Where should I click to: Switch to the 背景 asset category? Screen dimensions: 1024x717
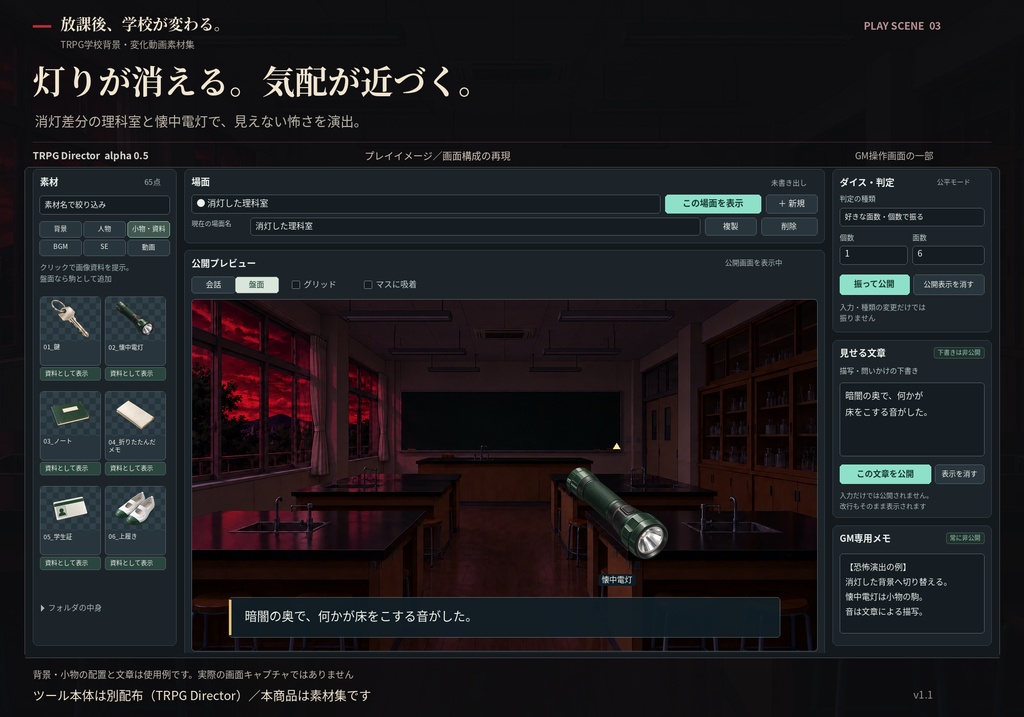click(x=61, y=229)
